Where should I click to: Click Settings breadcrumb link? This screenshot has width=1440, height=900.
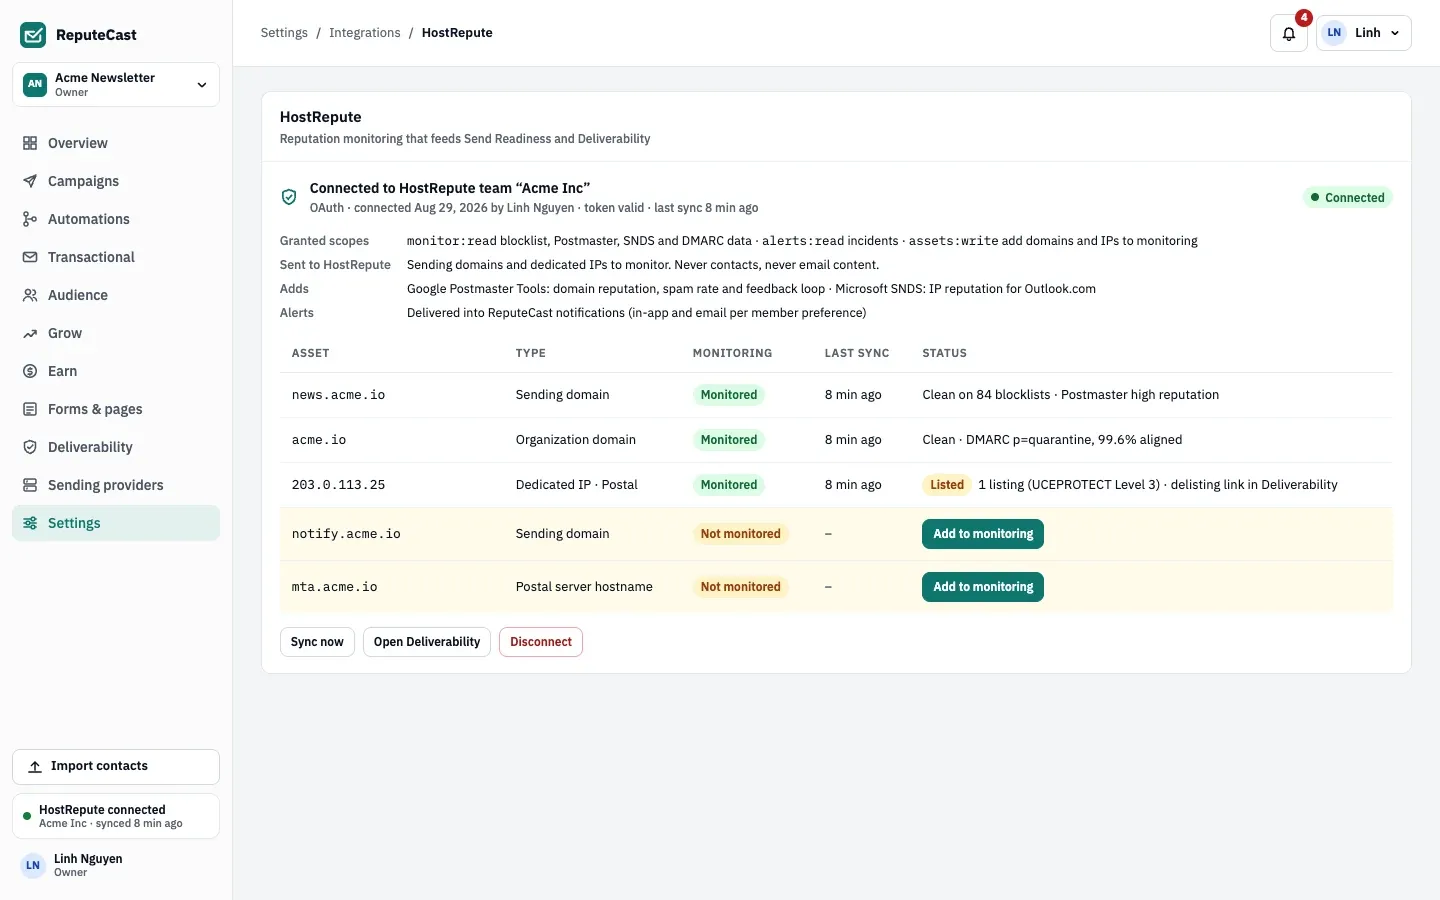point(284,33)
